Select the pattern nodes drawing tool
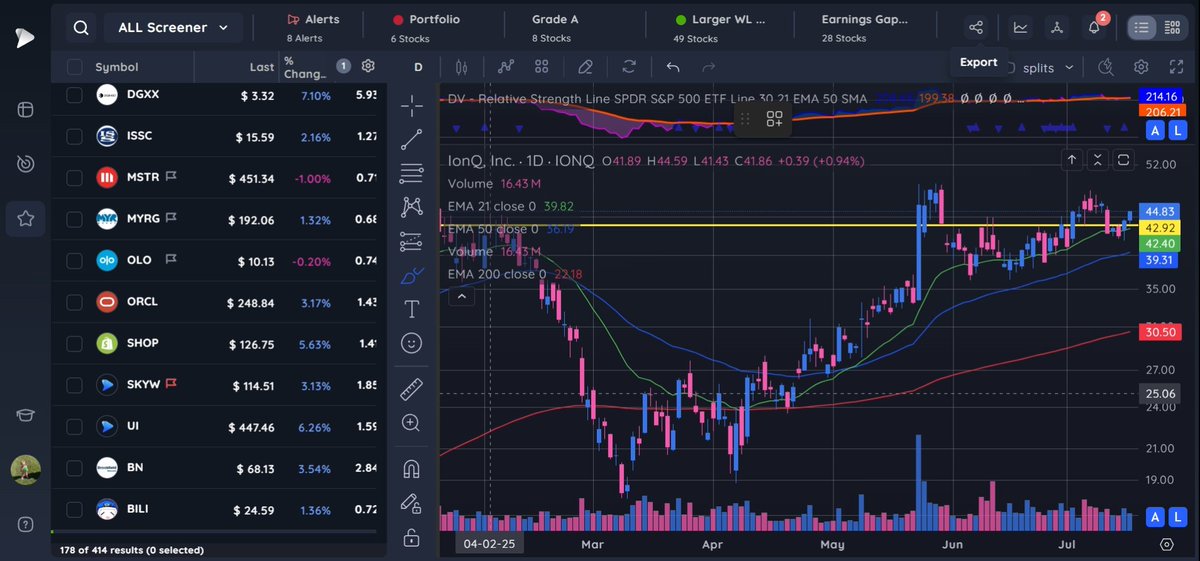This screenshot has width=1200, height=561. pyautogui.click(x=411, y=207)
